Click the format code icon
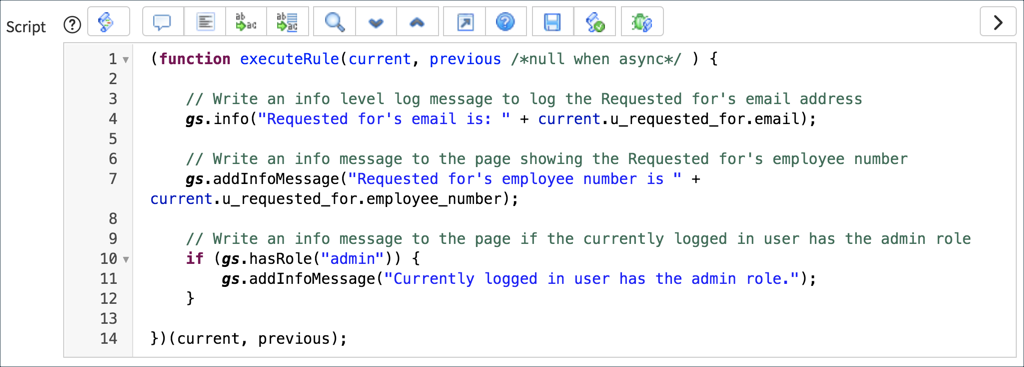This screenshot has height=367, width=1024. click(205, 22)
